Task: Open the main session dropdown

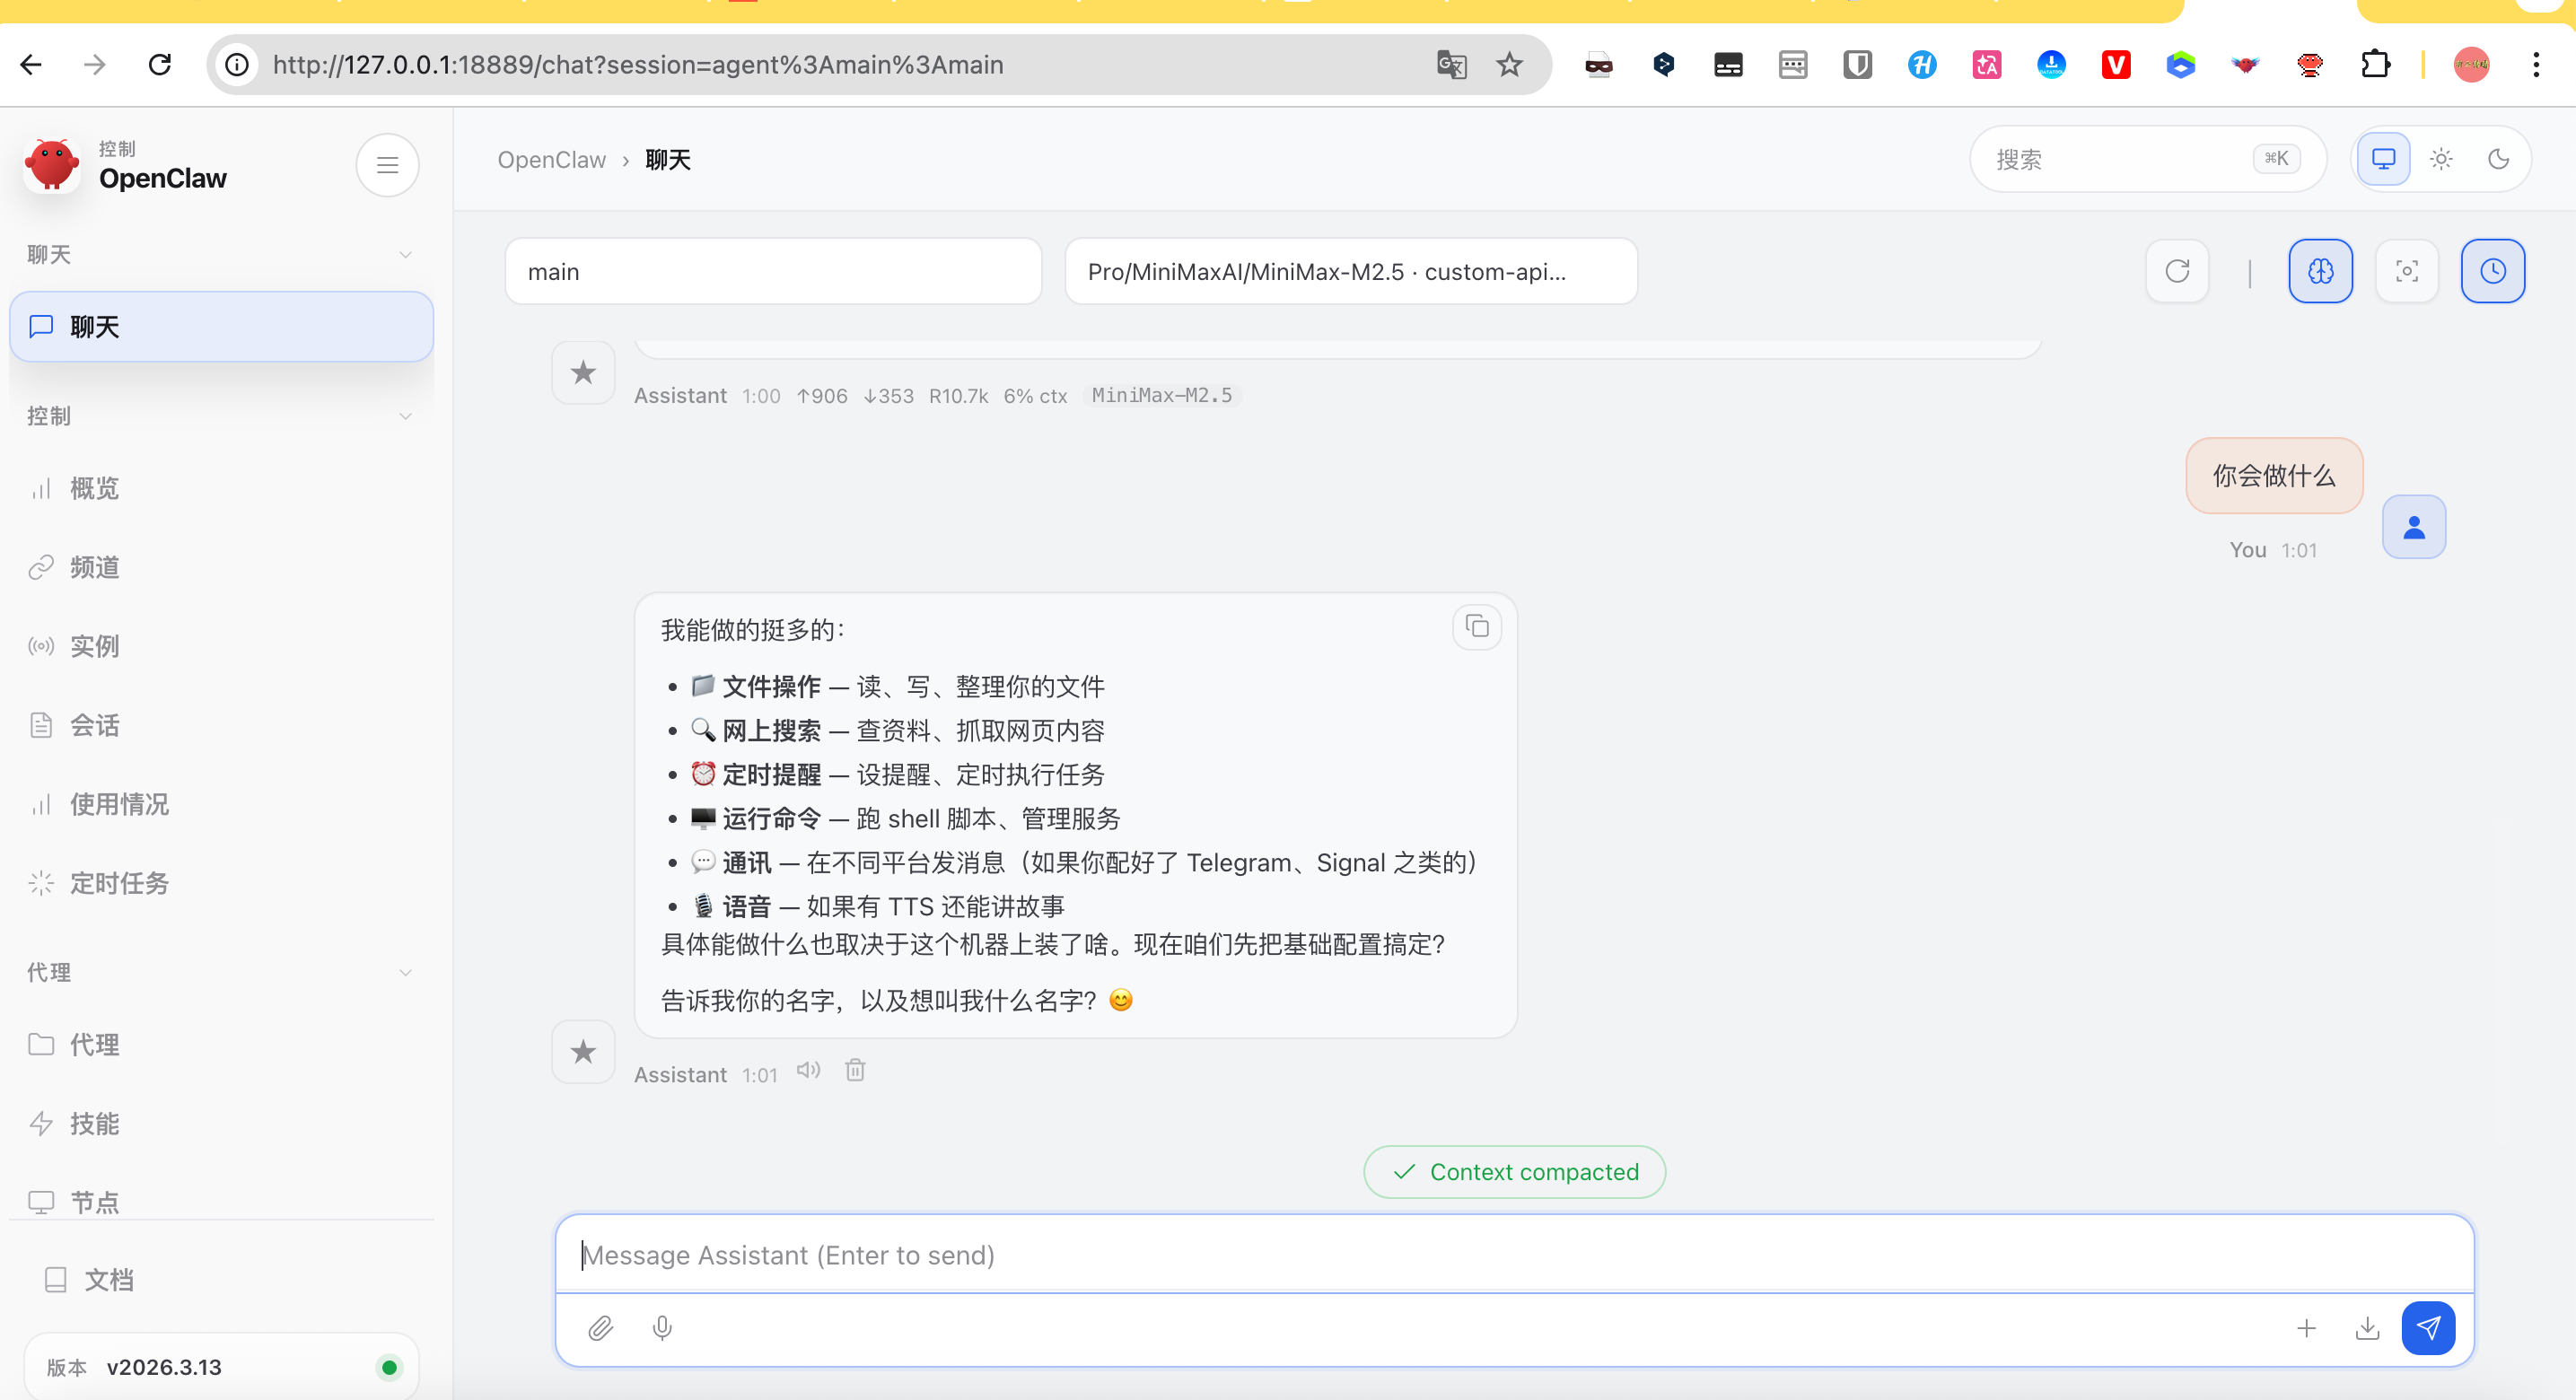Action: point(773,271)
